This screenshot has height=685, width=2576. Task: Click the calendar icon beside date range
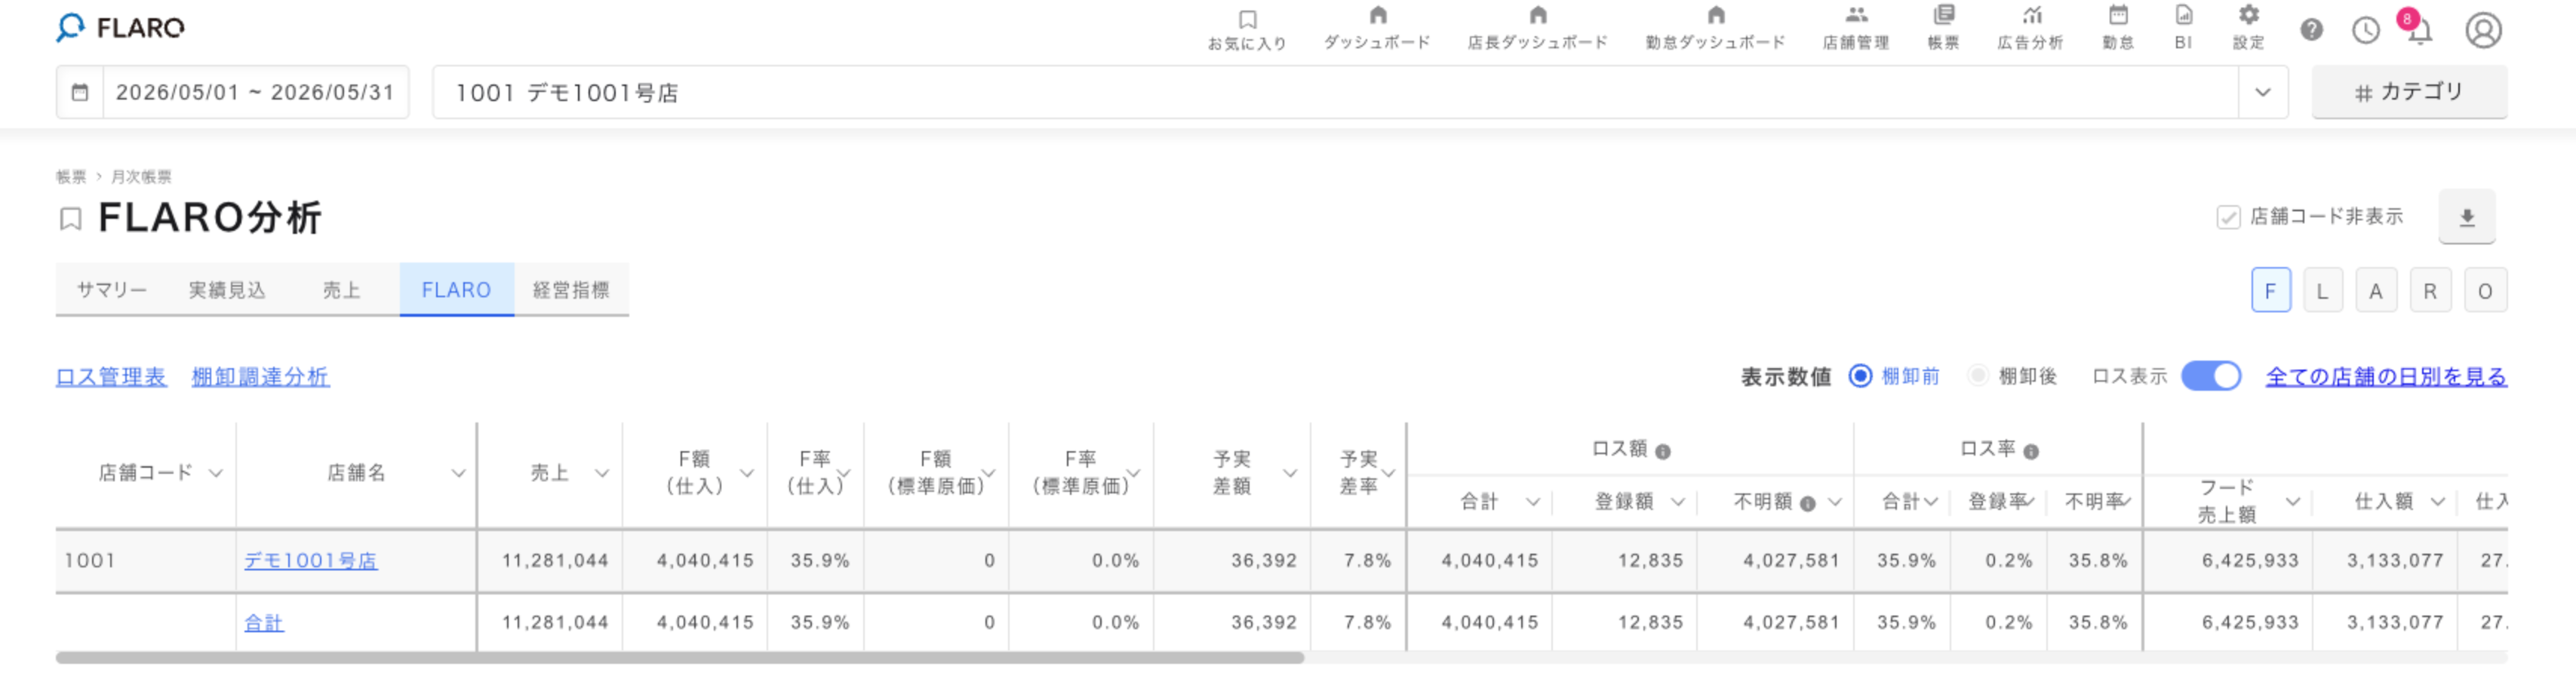[80, 92]
